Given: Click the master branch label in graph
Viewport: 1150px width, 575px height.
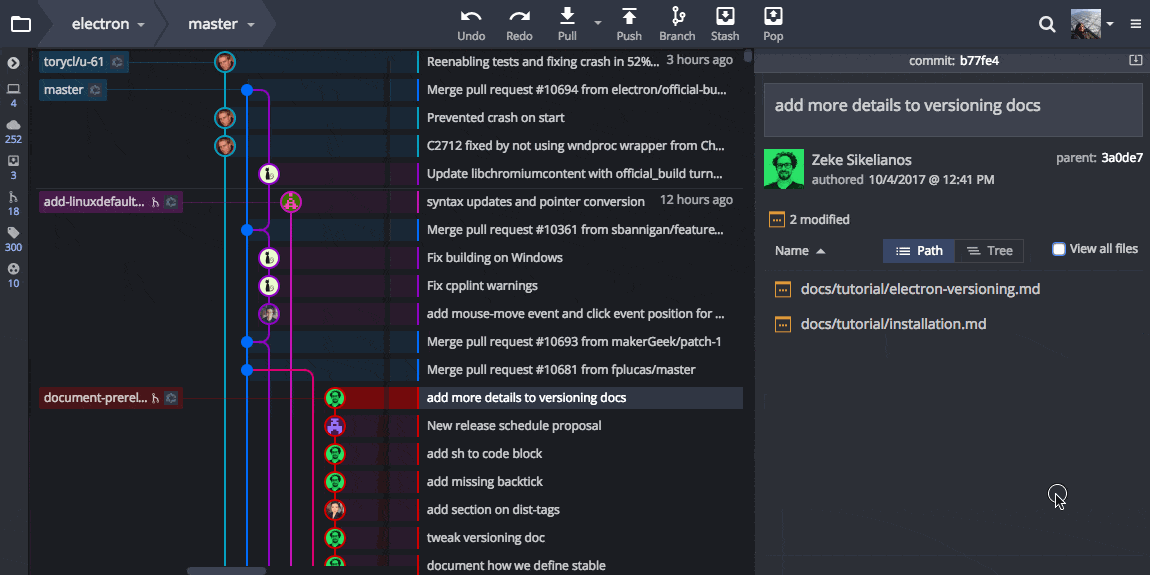Looking at the screenshot, I should pyautogui.click(x=73, y=90).
